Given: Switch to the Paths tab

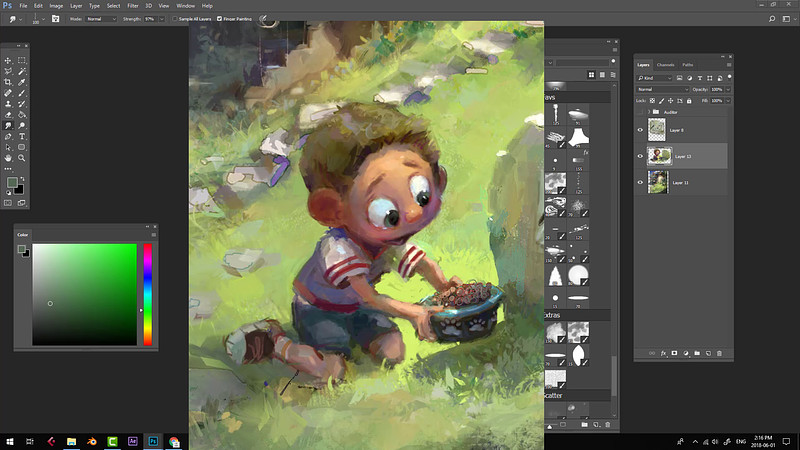Looking at the screenshot, I should 688,65.
